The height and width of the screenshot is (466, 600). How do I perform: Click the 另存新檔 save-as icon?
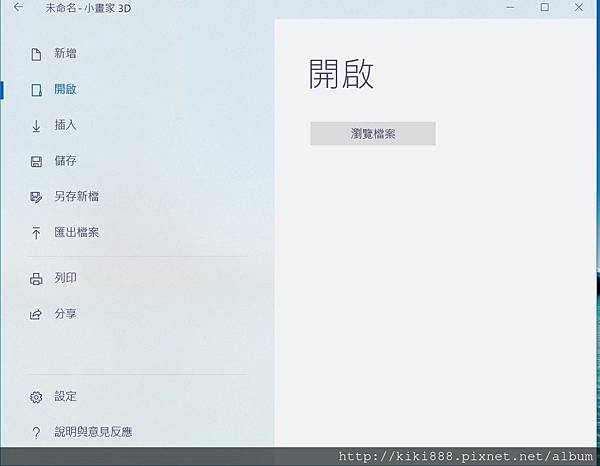click(x=36, y=197)
